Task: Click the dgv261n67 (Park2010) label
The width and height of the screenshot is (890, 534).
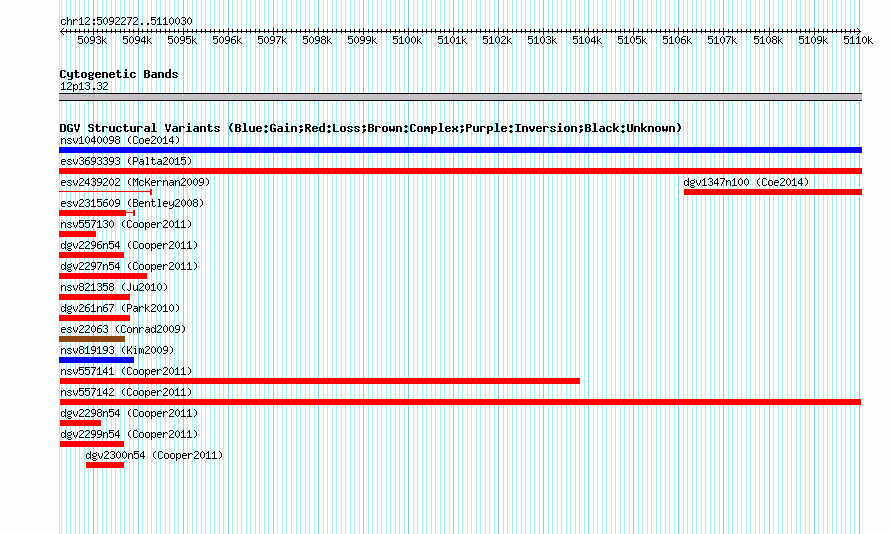Action: tap(120, 308)
